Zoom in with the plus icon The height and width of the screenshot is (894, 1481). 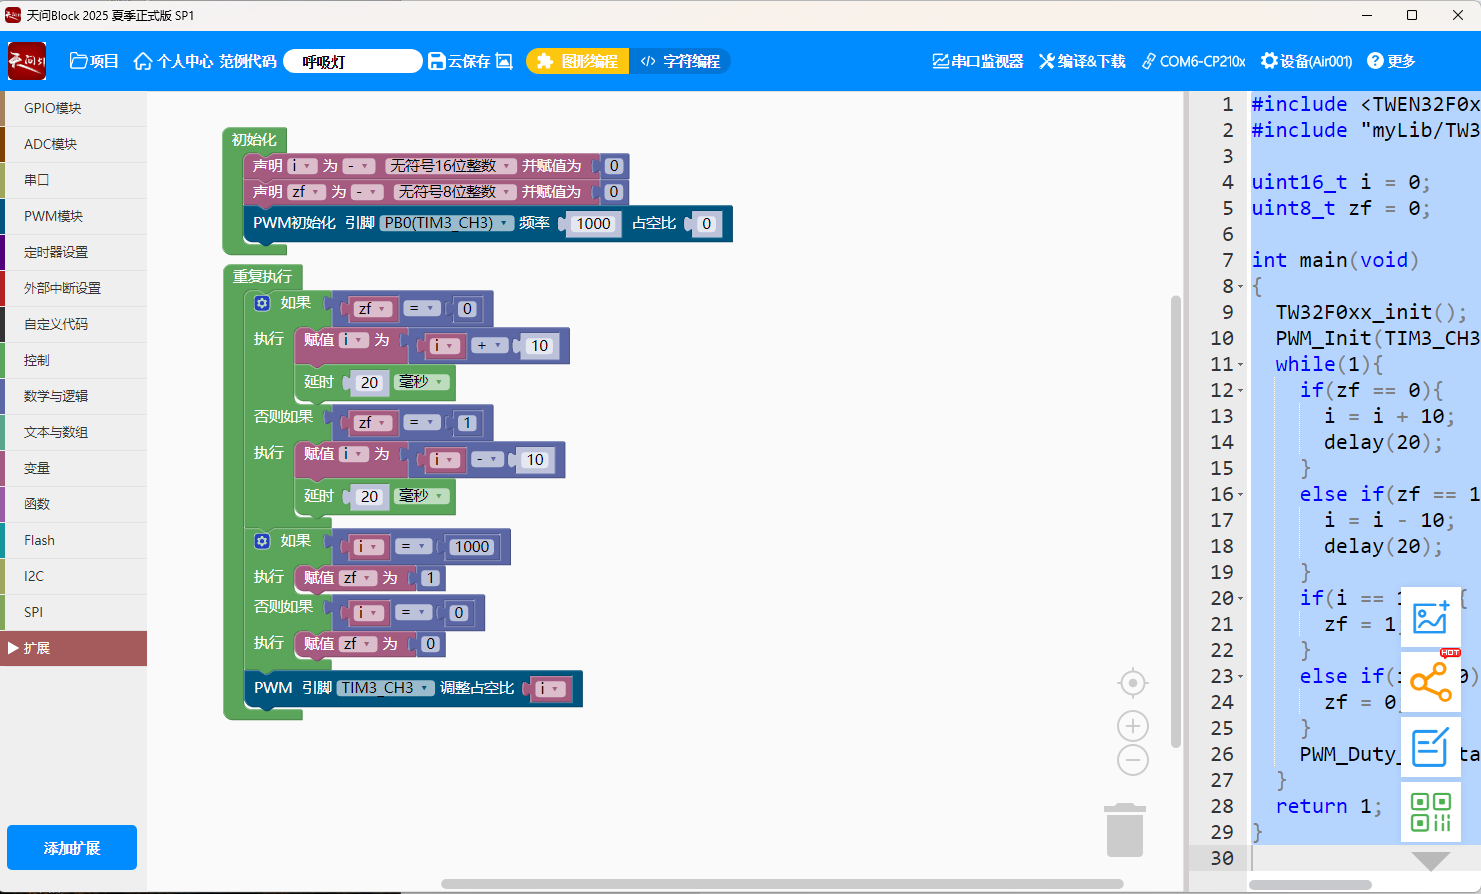click(1132, 726)
